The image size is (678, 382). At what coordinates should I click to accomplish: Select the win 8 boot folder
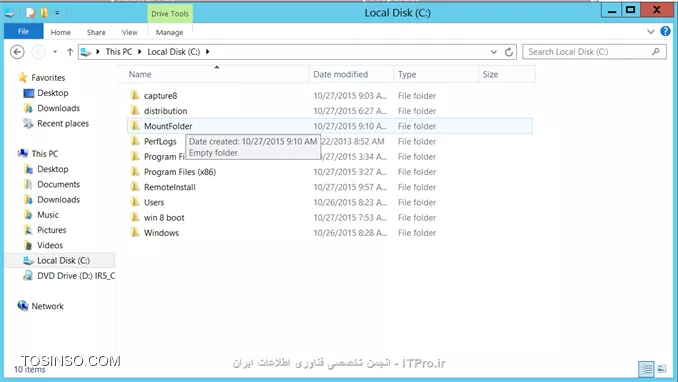164,218
